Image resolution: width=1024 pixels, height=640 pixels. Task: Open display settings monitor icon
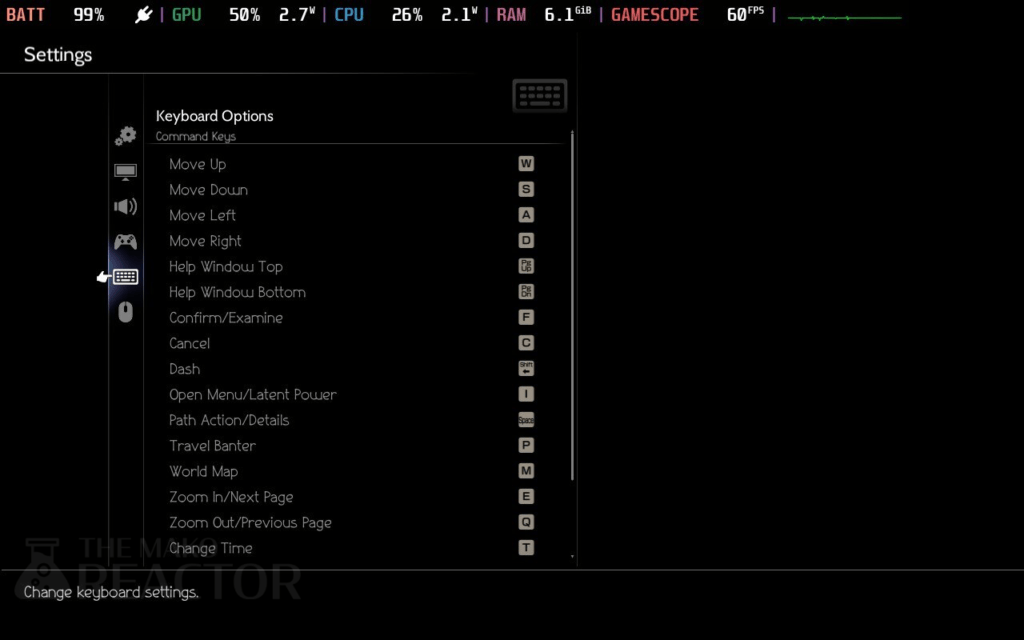(125, 172)
